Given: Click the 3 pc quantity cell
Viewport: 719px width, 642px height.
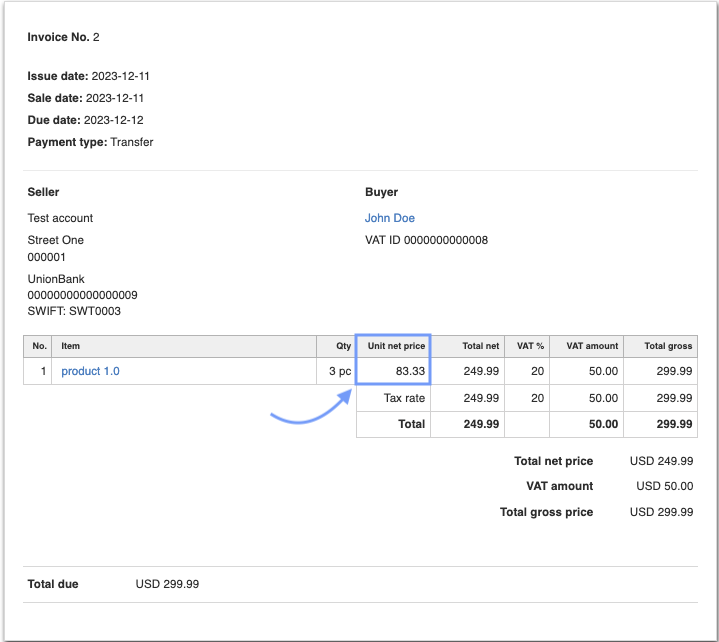Looking at the screenshot, I should pyautogui.click(x=337, y=371).
